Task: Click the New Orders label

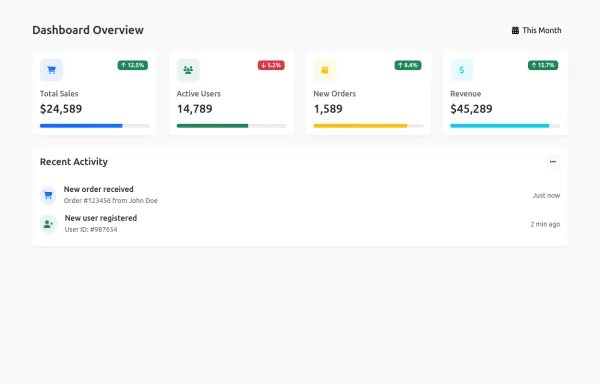Action: [x=334, y=94]
